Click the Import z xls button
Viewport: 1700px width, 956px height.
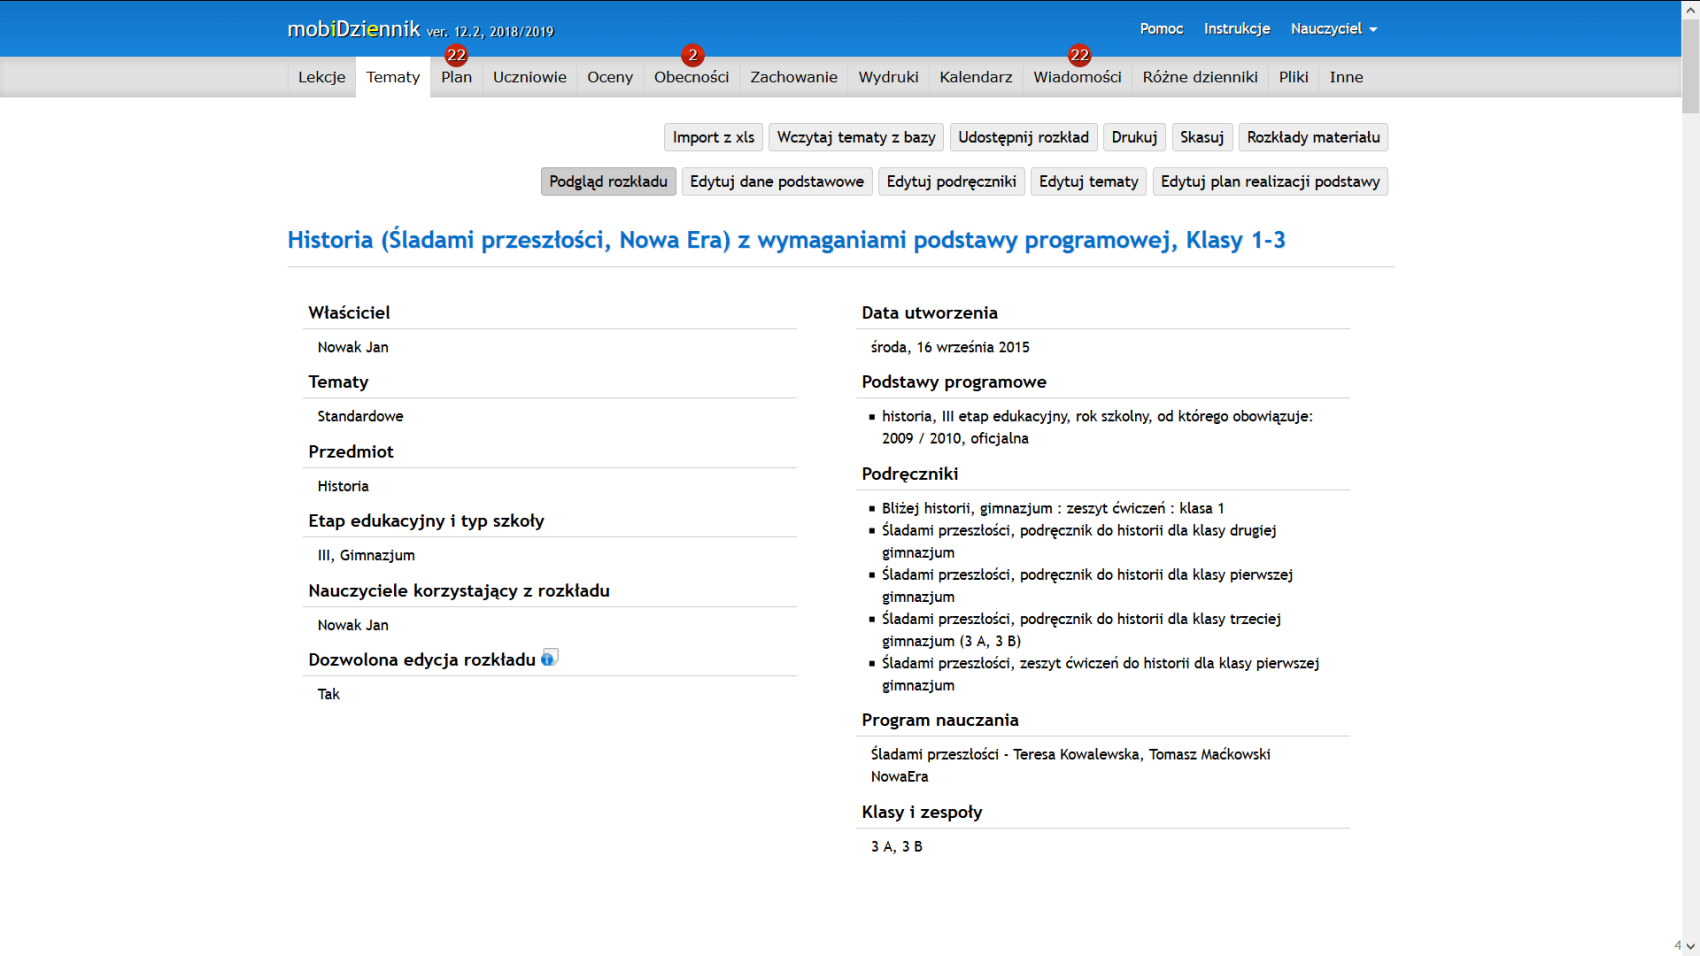[714, 137]
